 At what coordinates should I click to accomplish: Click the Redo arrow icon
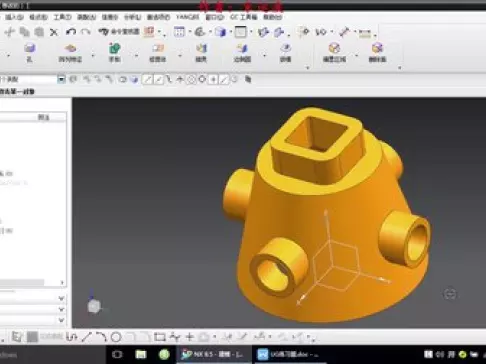coord(86,32)
